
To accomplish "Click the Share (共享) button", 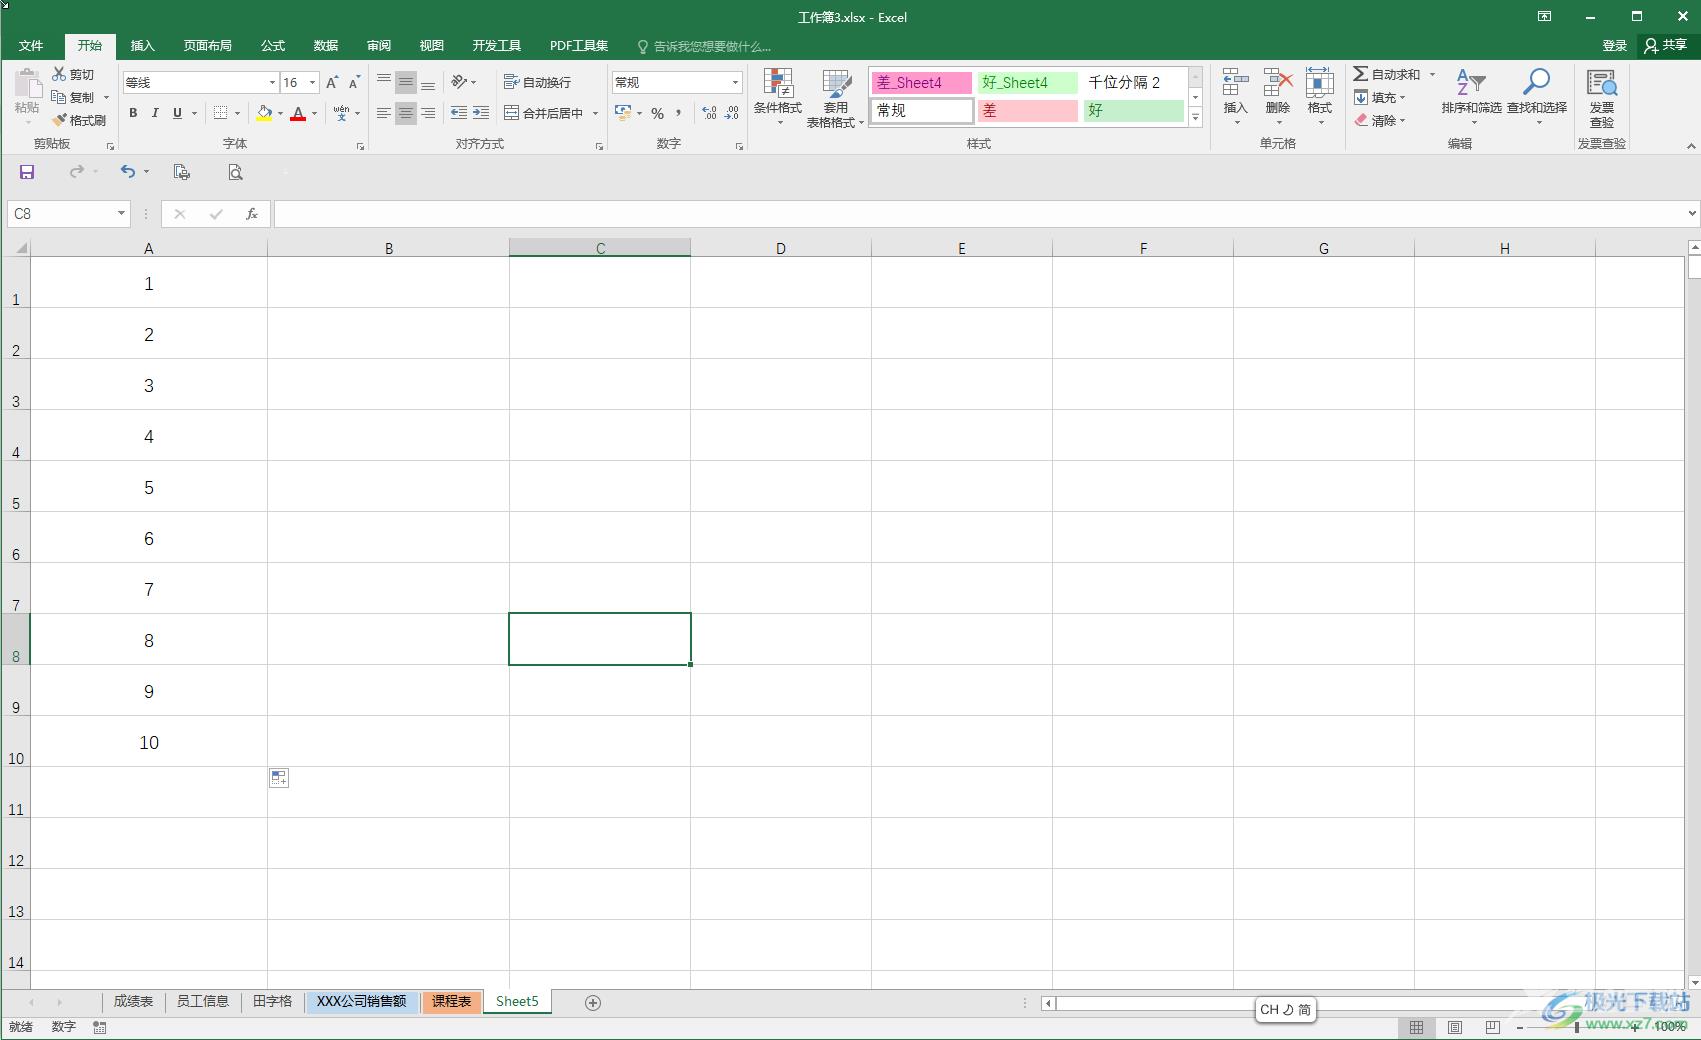I will point(1666,46).
